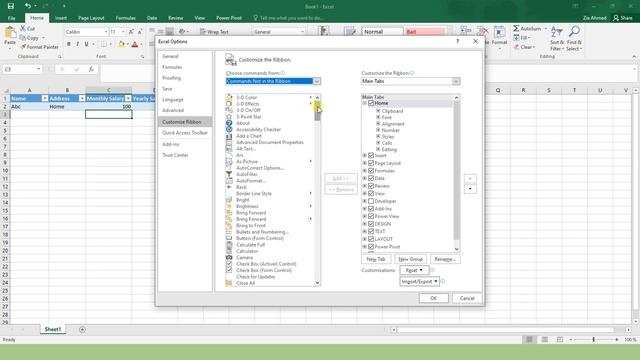Click the zoom slider handle

point(593,340)
